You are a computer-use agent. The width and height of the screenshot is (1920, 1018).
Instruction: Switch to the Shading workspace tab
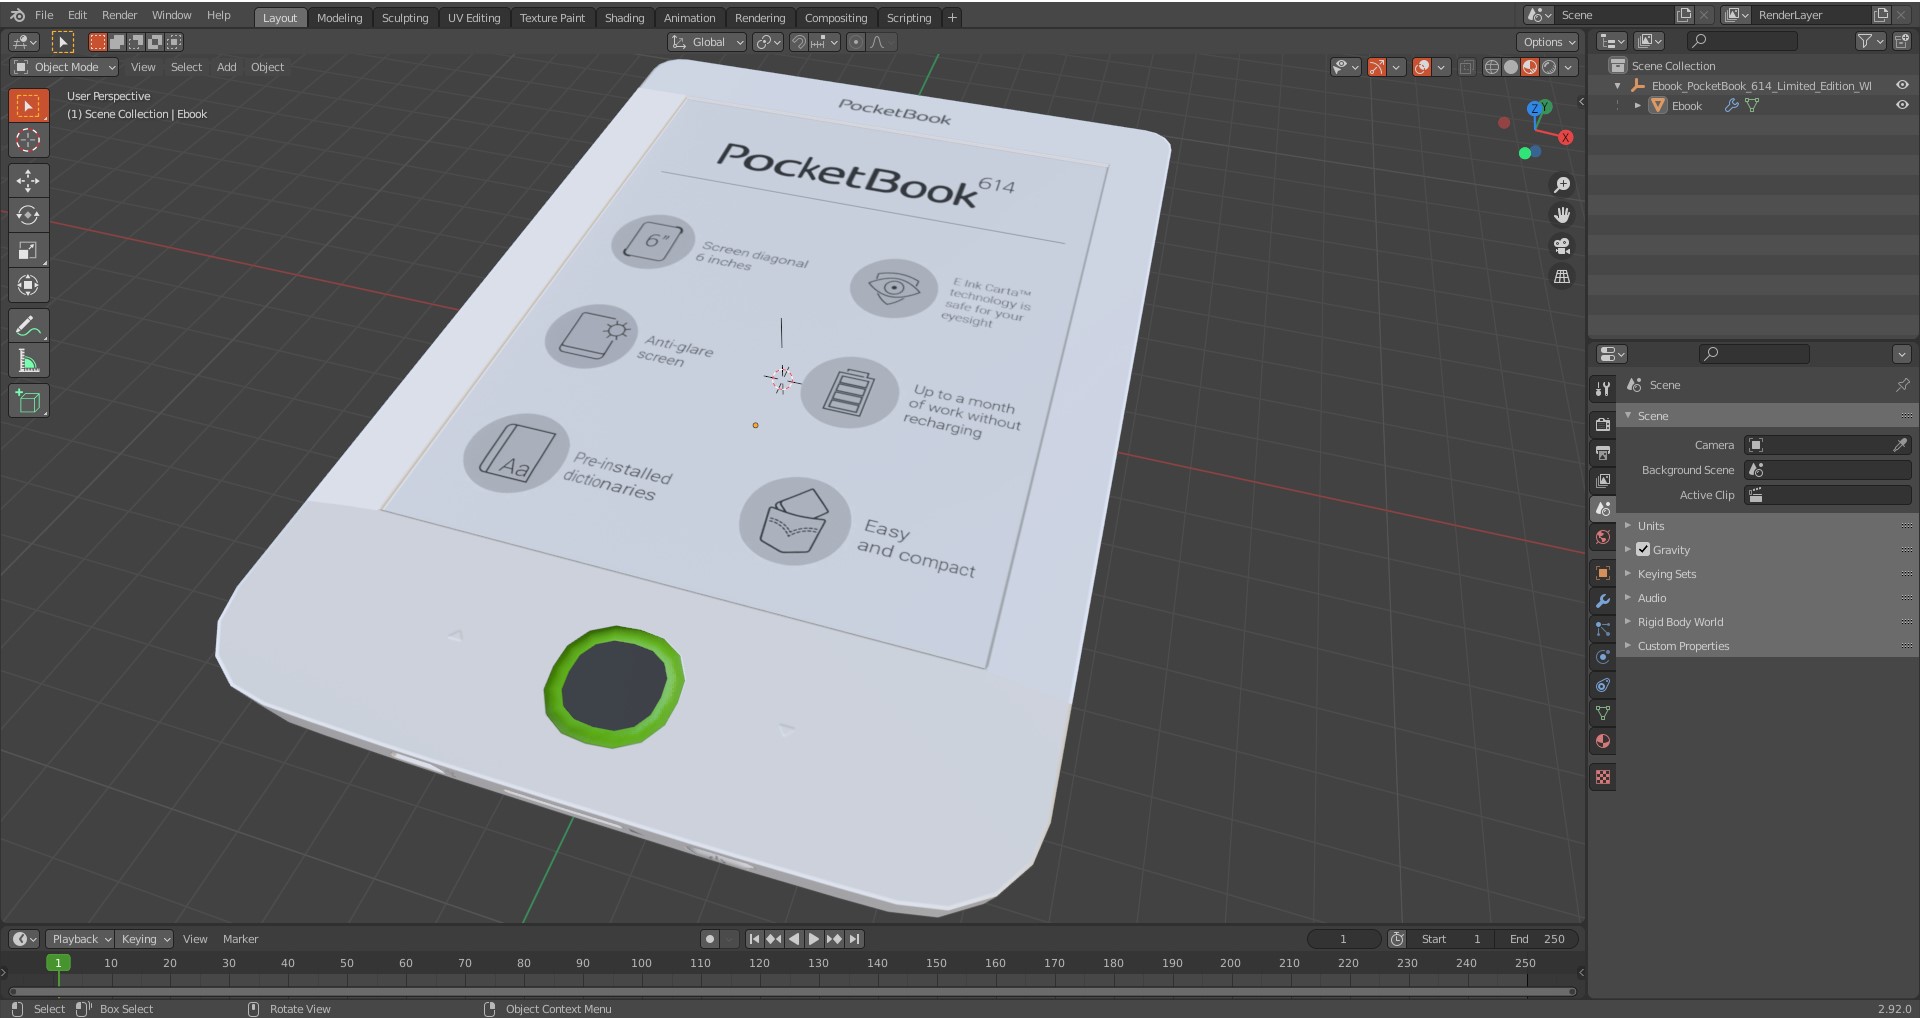624,17
